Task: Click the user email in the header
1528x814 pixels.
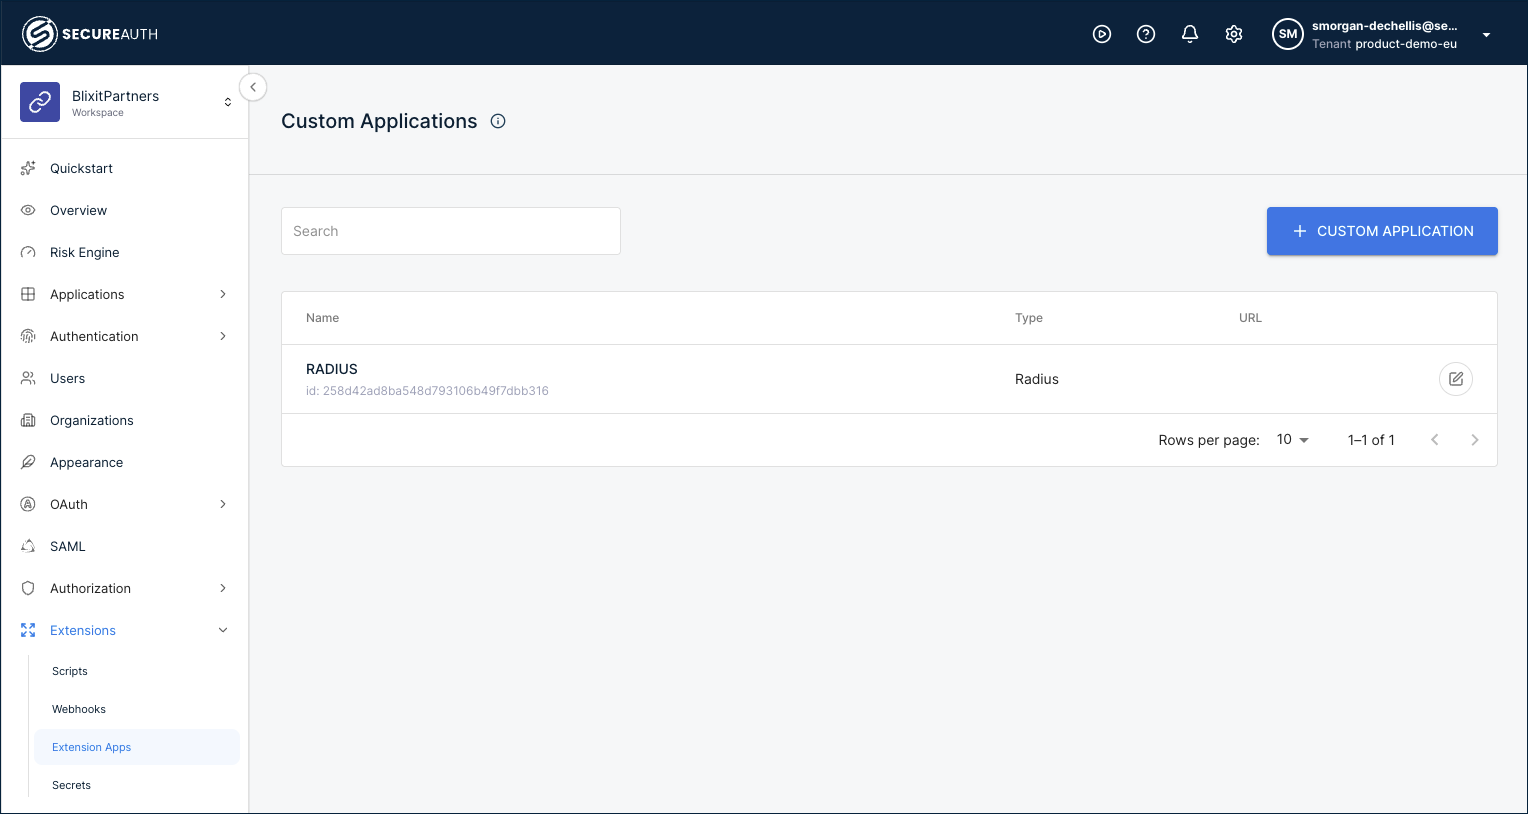Action: tap(1385, 26)
